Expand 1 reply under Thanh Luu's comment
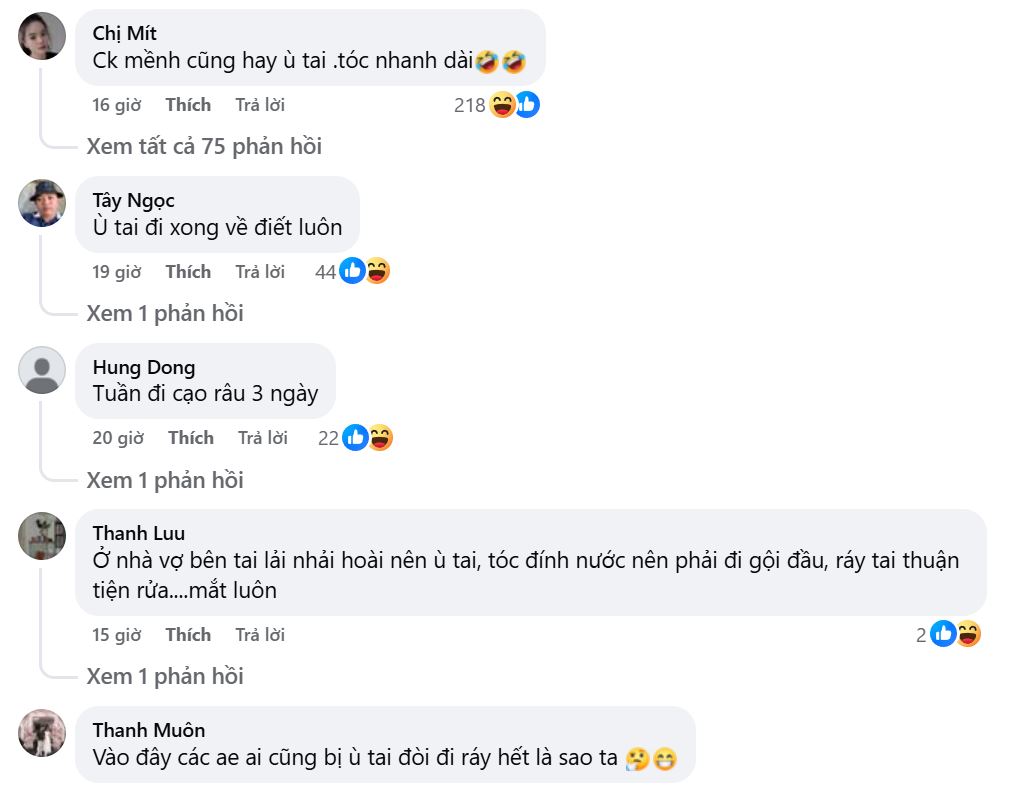 tap(165, 676)
